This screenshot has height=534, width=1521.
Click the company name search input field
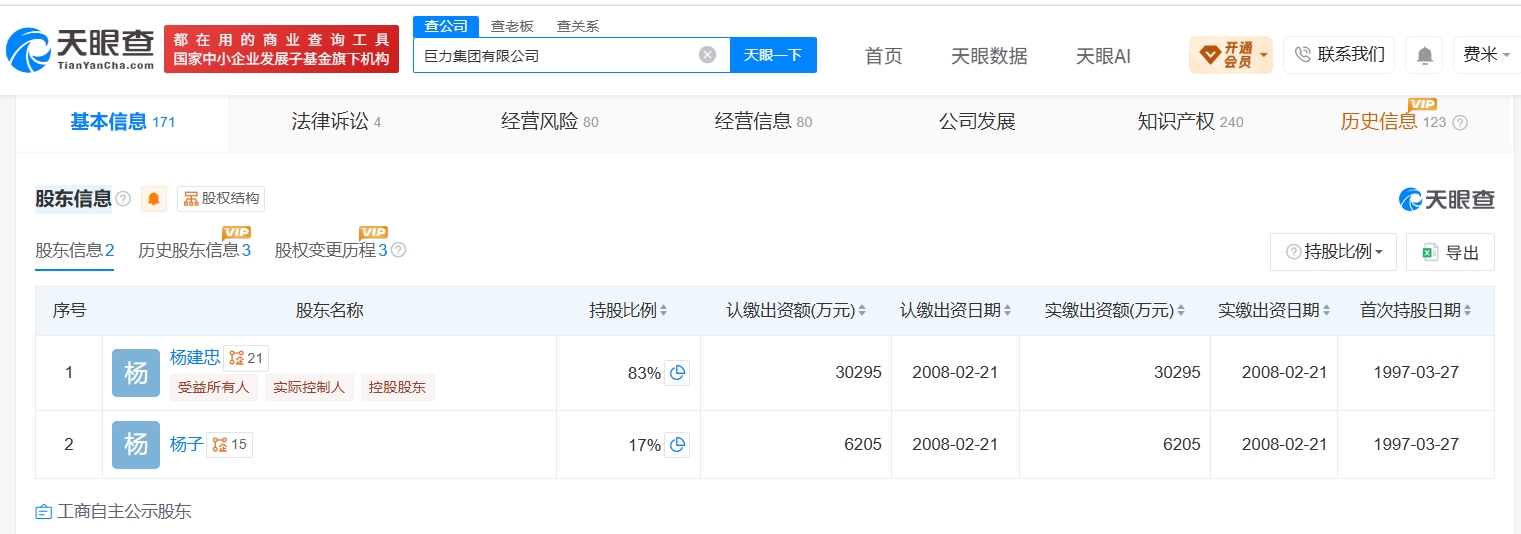click(556, 55)
